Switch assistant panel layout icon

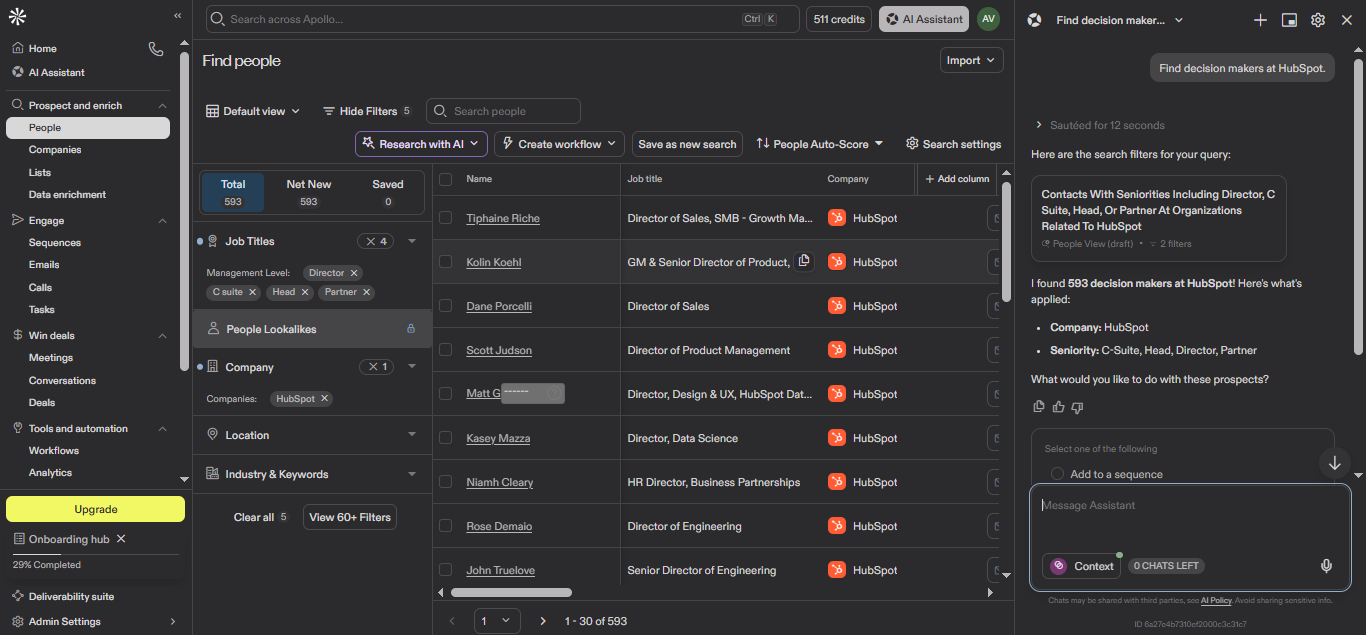(x=1289, y=20)
